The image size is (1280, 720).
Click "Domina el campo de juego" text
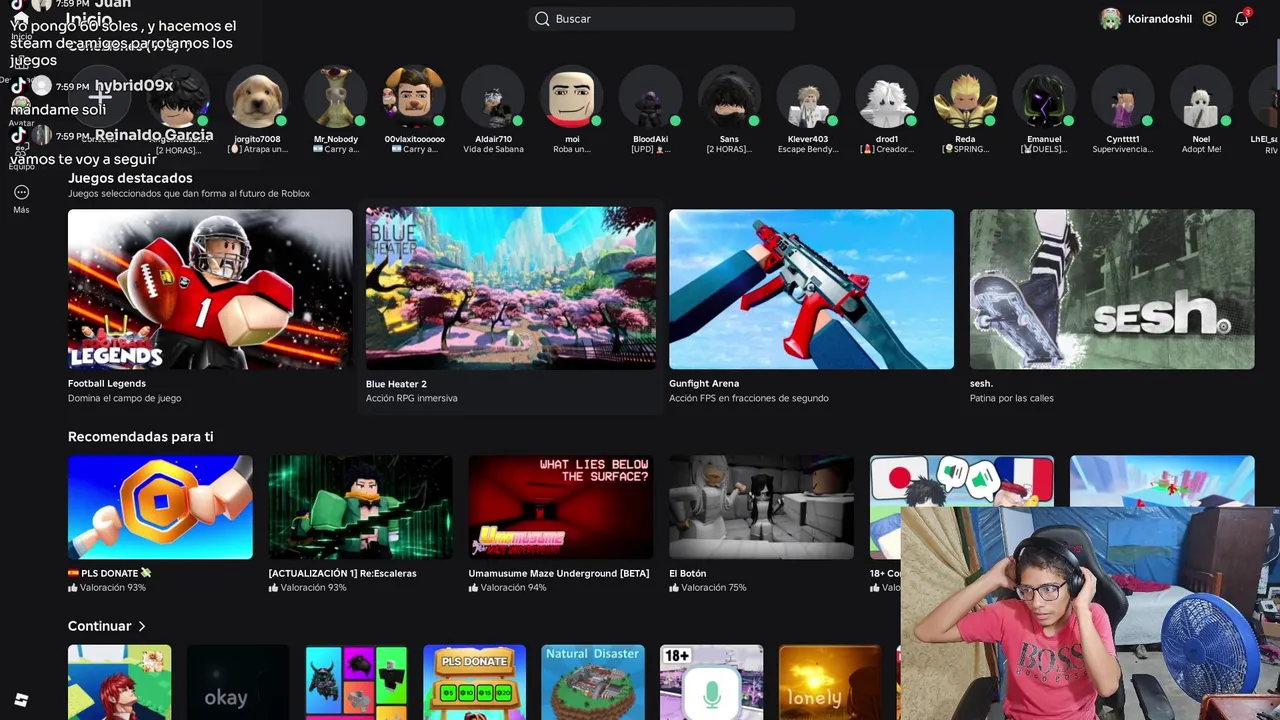(x=125, y=398)
